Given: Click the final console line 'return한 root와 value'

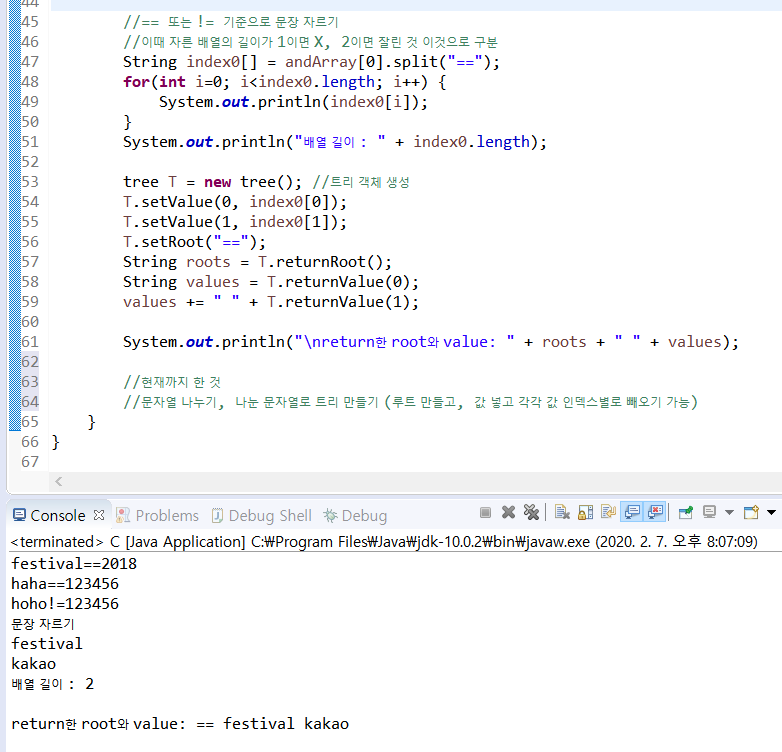Looking at the screenshot, I should [x=180, y=724].
